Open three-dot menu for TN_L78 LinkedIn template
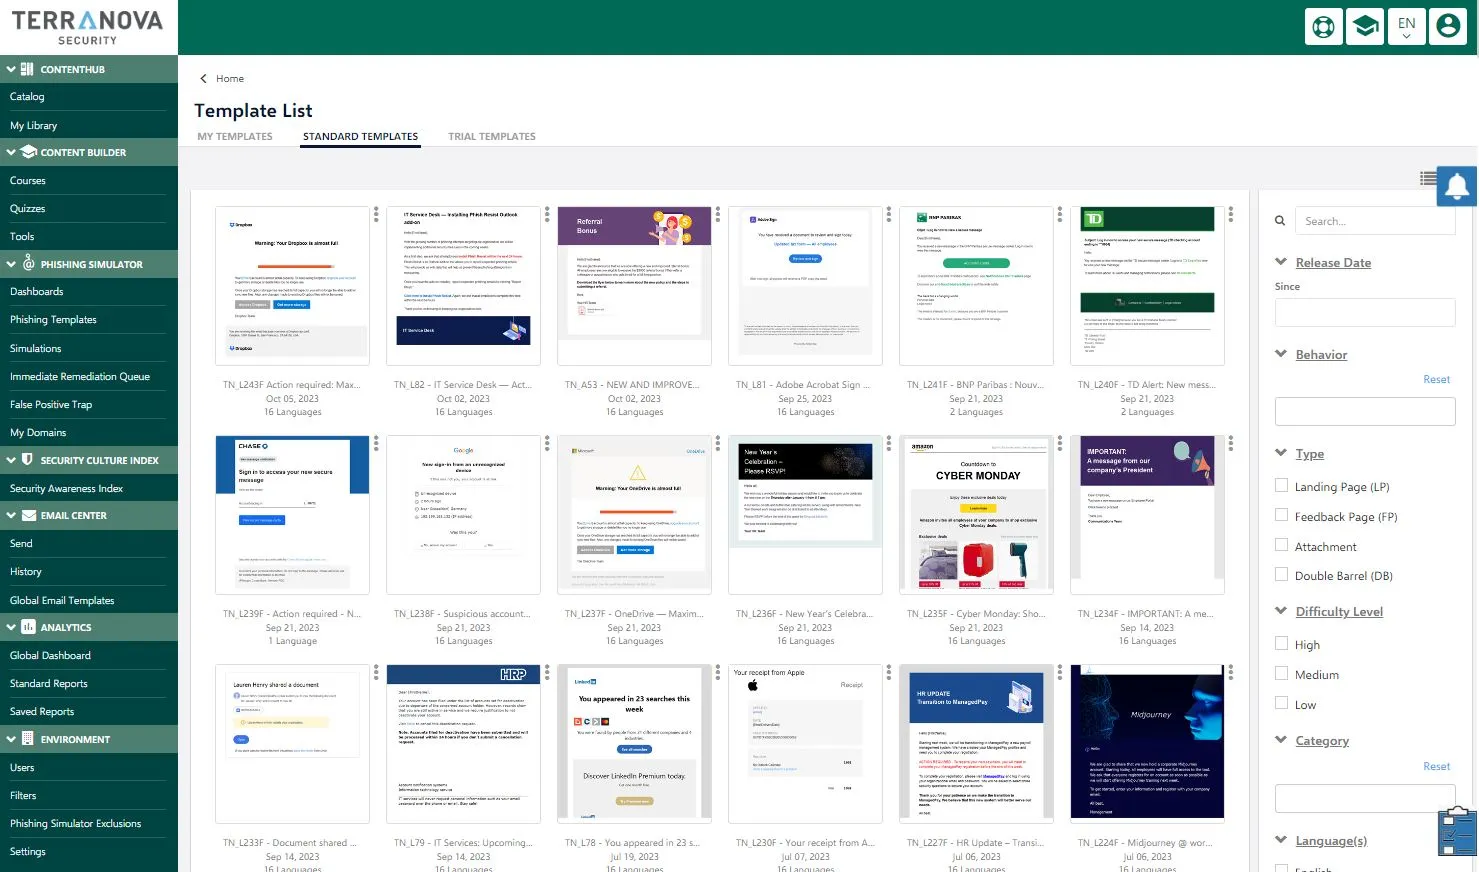Viewport: 1479px width, 872px height. 718,672
